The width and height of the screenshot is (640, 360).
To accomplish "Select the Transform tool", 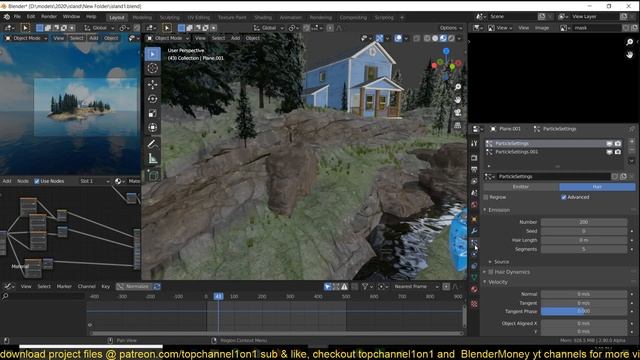I will (153, 128).
